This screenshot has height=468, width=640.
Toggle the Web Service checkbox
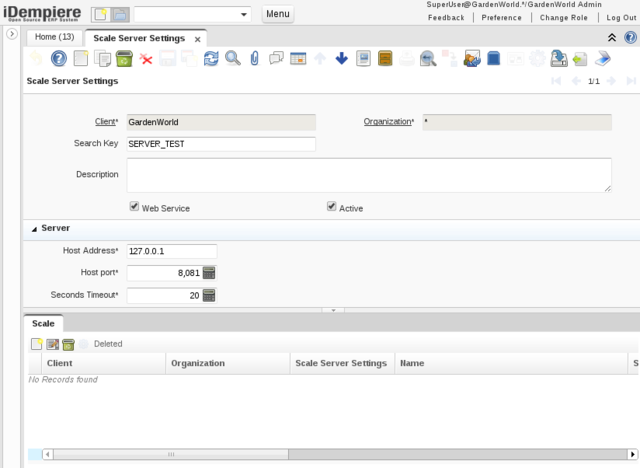[135, 208]
